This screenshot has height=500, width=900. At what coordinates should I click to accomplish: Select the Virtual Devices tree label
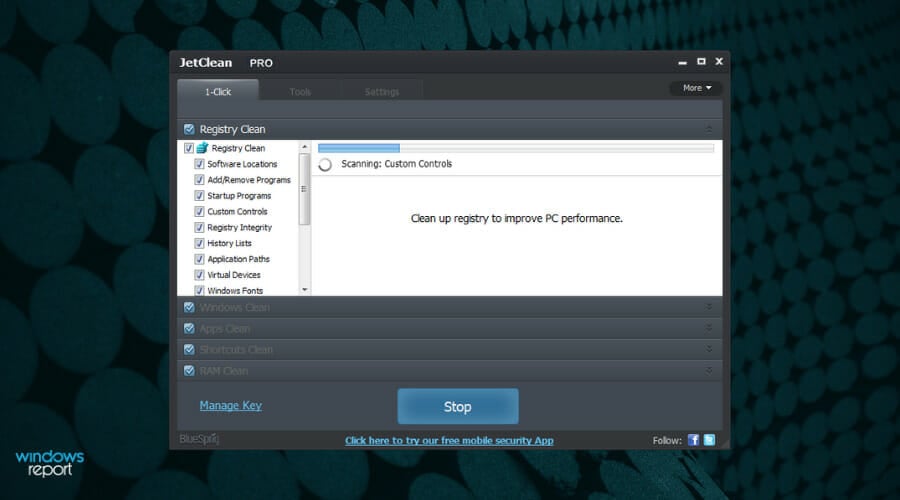234,275
